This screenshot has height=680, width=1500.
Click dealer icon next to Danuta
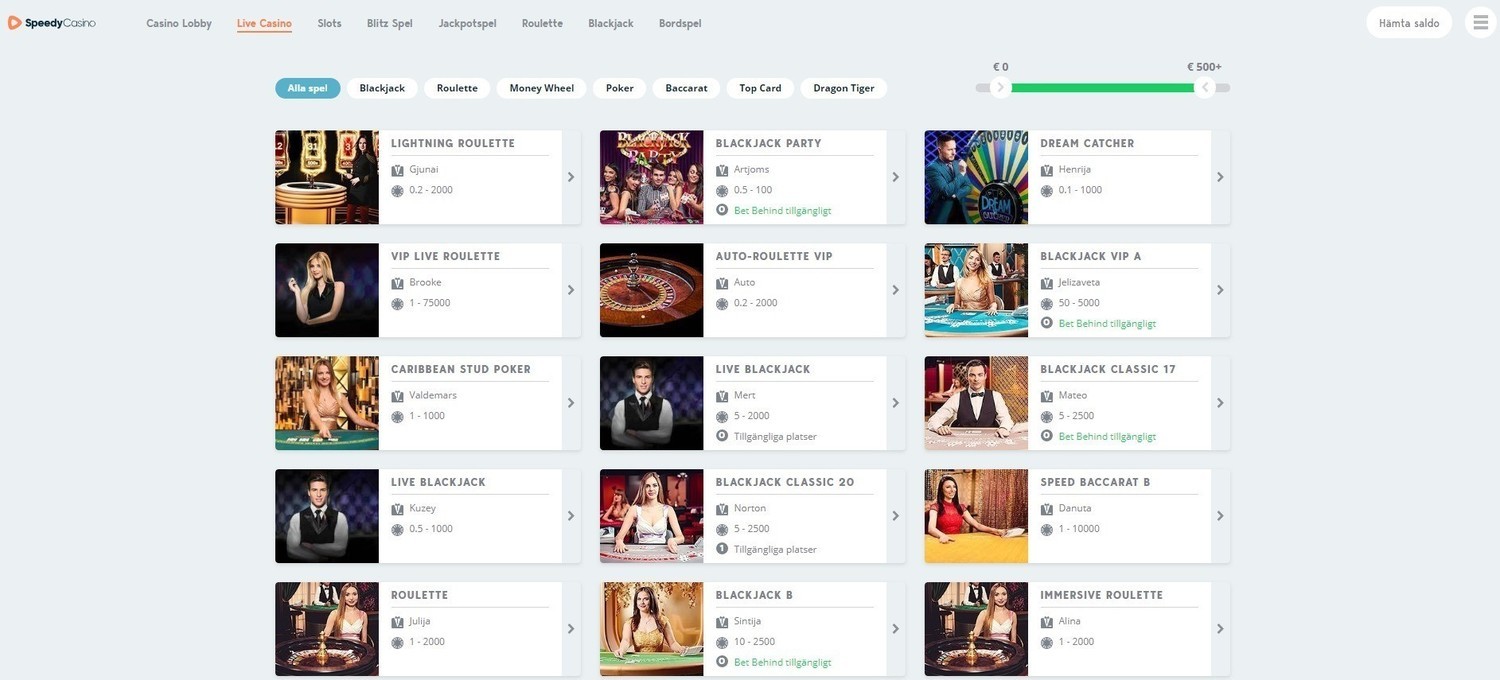click(x=1047, y=509)
